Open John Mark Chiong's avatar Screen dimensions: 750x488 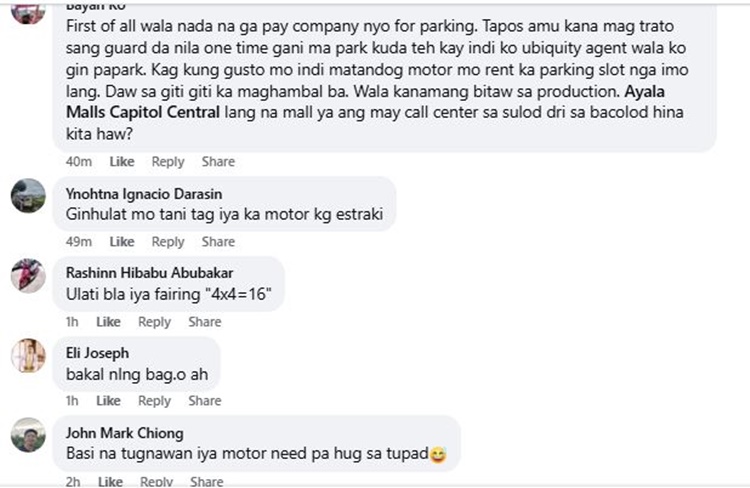tap(28, 435)
